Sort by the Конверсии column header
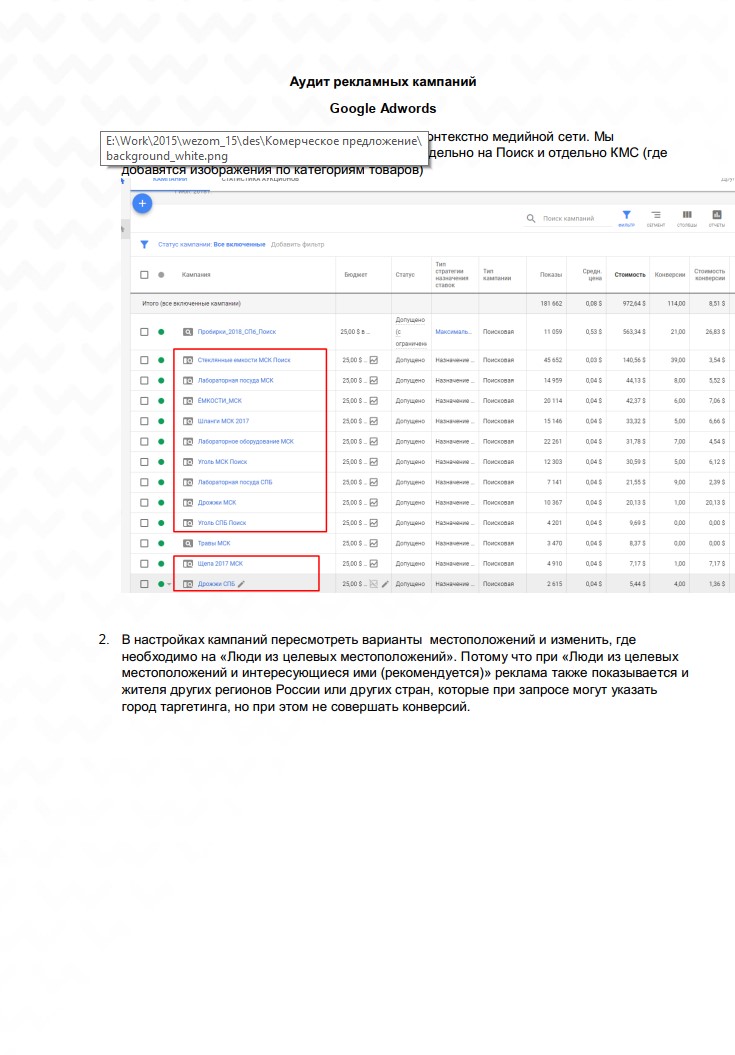 tap(670, 275)
